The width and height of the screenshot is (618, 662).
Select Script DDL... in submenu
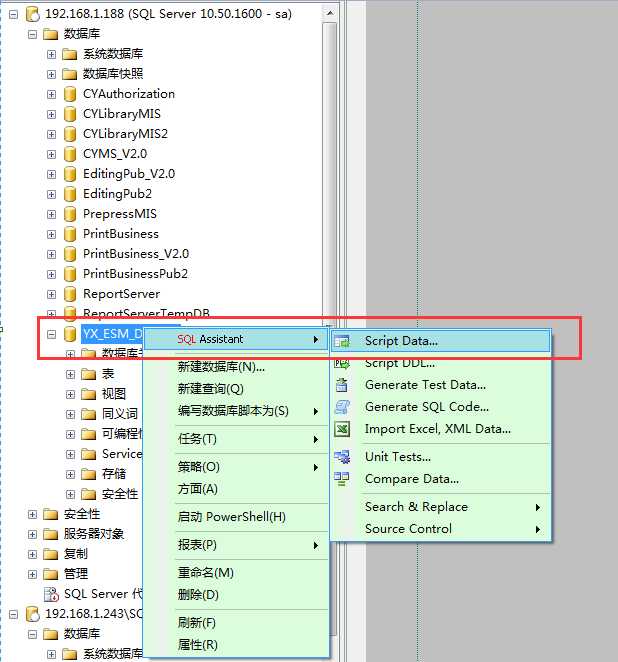(x=441, y=363)
